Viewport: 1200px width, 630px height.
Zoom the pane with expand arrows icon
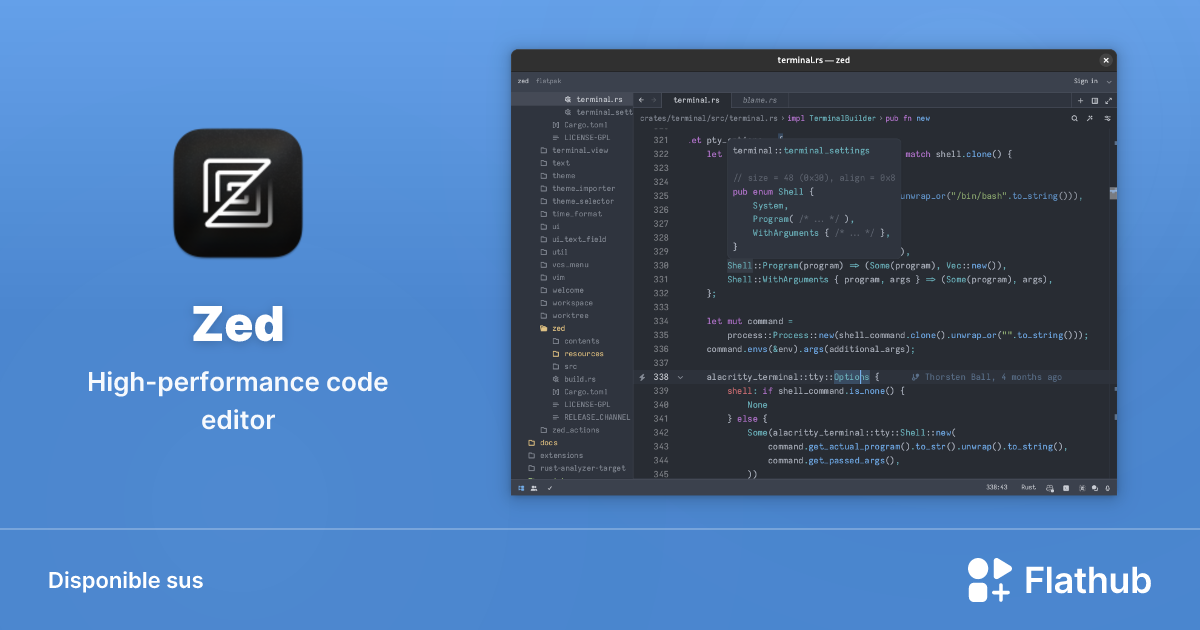tap(1108, 100)
